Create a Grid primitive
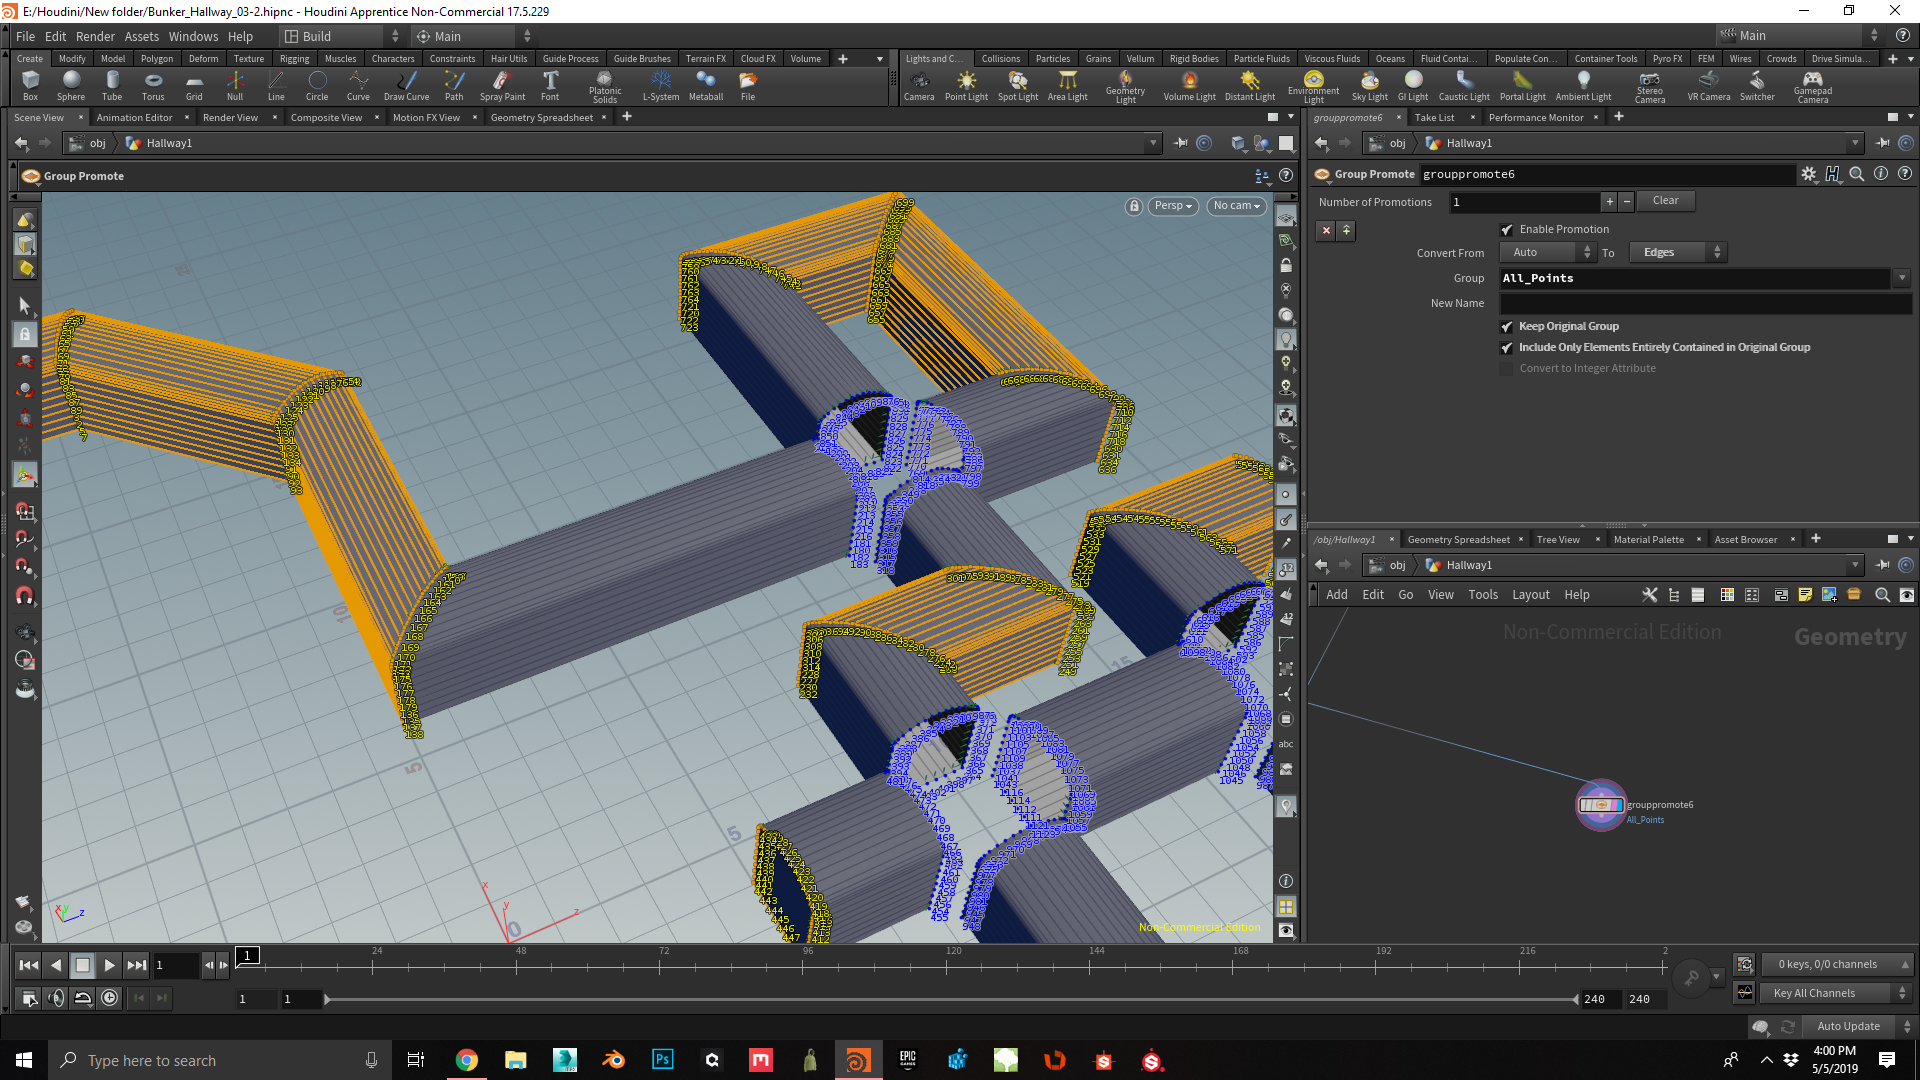Screen dimensions: 1920x1080 (194, 85)
